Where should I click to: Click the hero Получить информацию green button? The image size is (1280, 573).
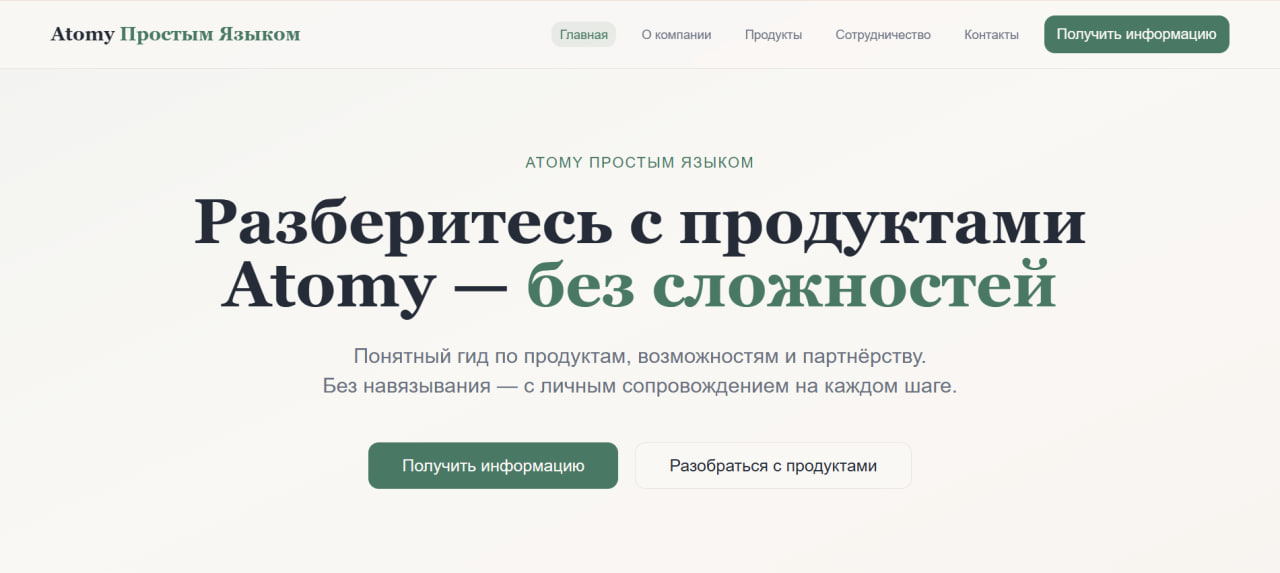[493, 466]
